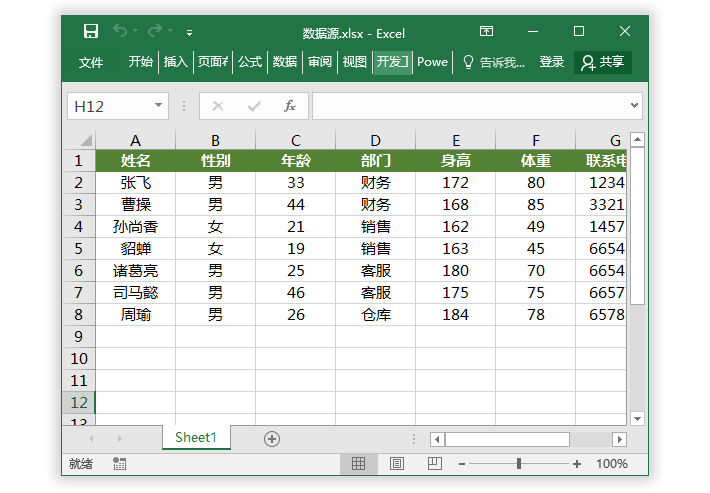Screen dimensions: 710x493
Task: Open the Undo history dropdown arrow
Action: coord(135,31)
